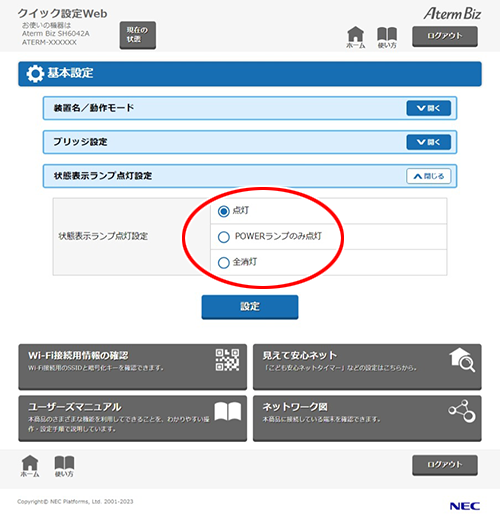This screenshot has width=500, height=531.
Task: Open the bottom 使い方 book icon
Action: pyautogui.click(x=64, y=466)
